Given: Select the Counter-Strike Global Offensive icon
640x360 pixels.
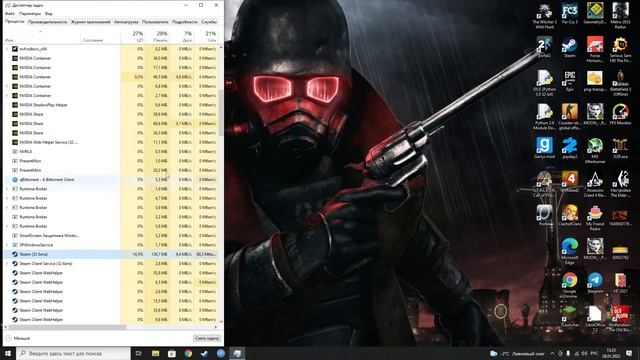Looking at the screenshot, I should click(569, 116).
